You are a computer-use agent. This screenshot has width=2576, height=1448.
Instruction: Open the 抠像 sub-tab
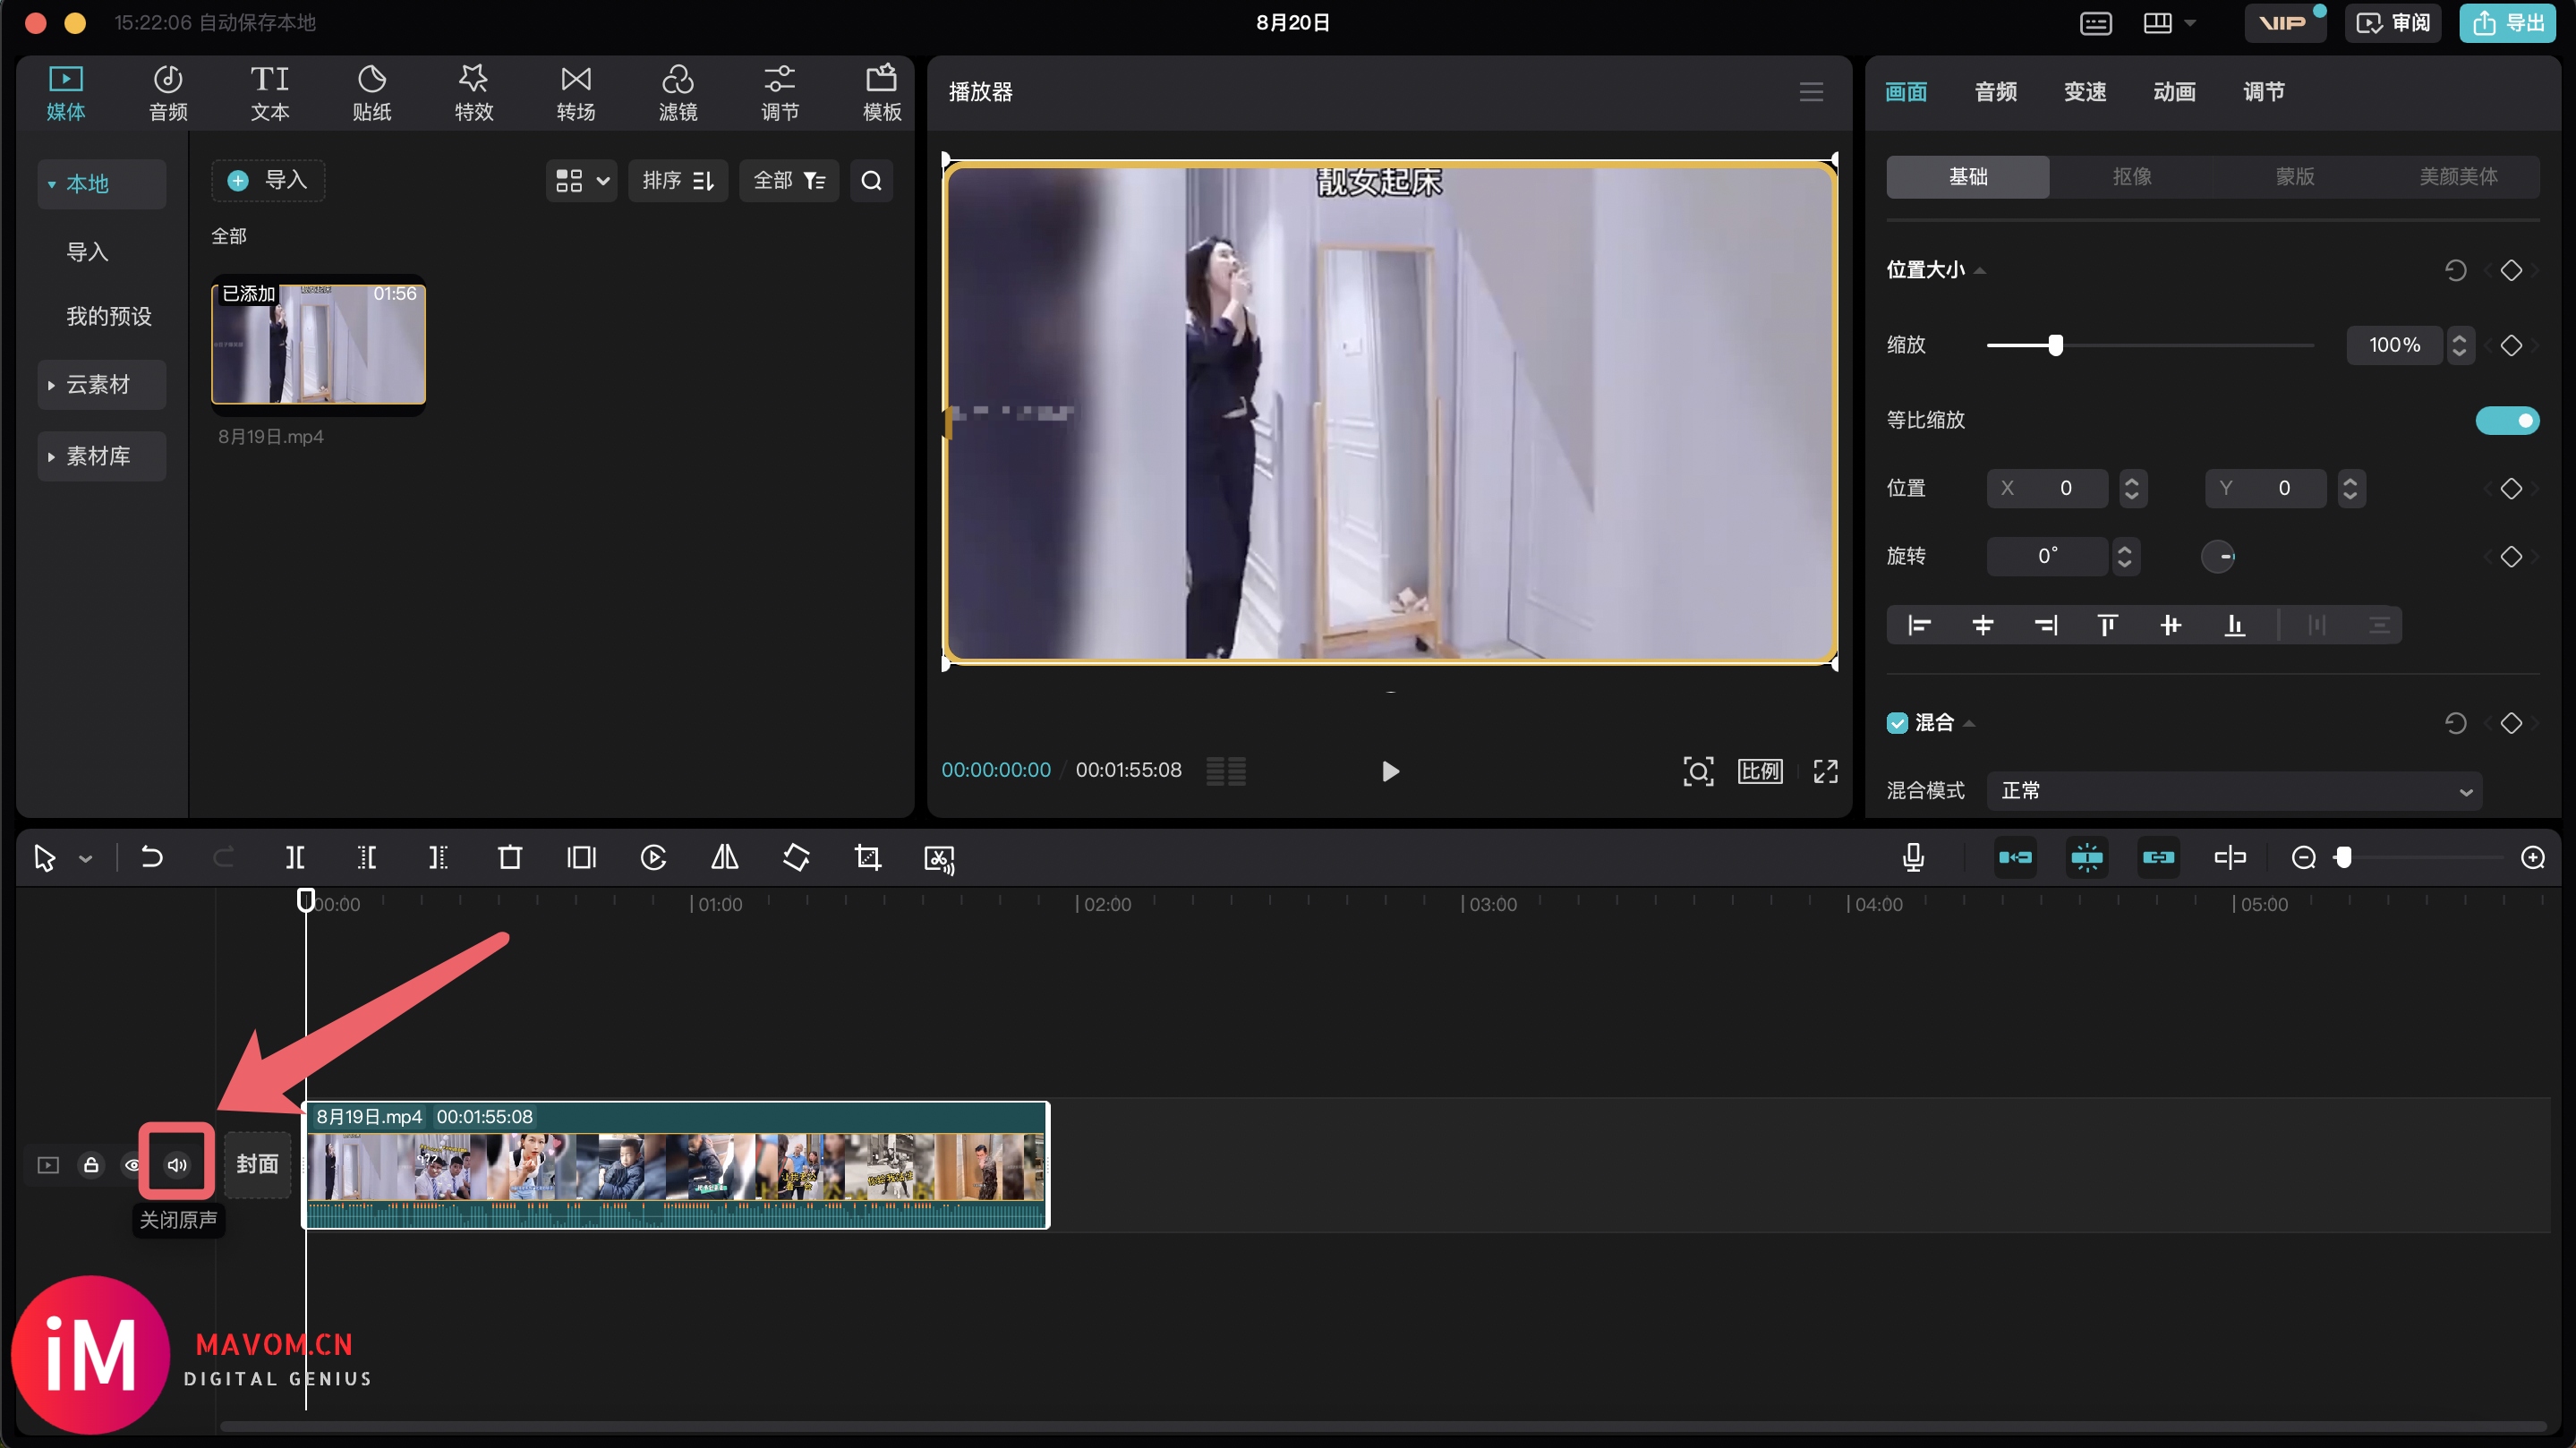coord(2131,176)
